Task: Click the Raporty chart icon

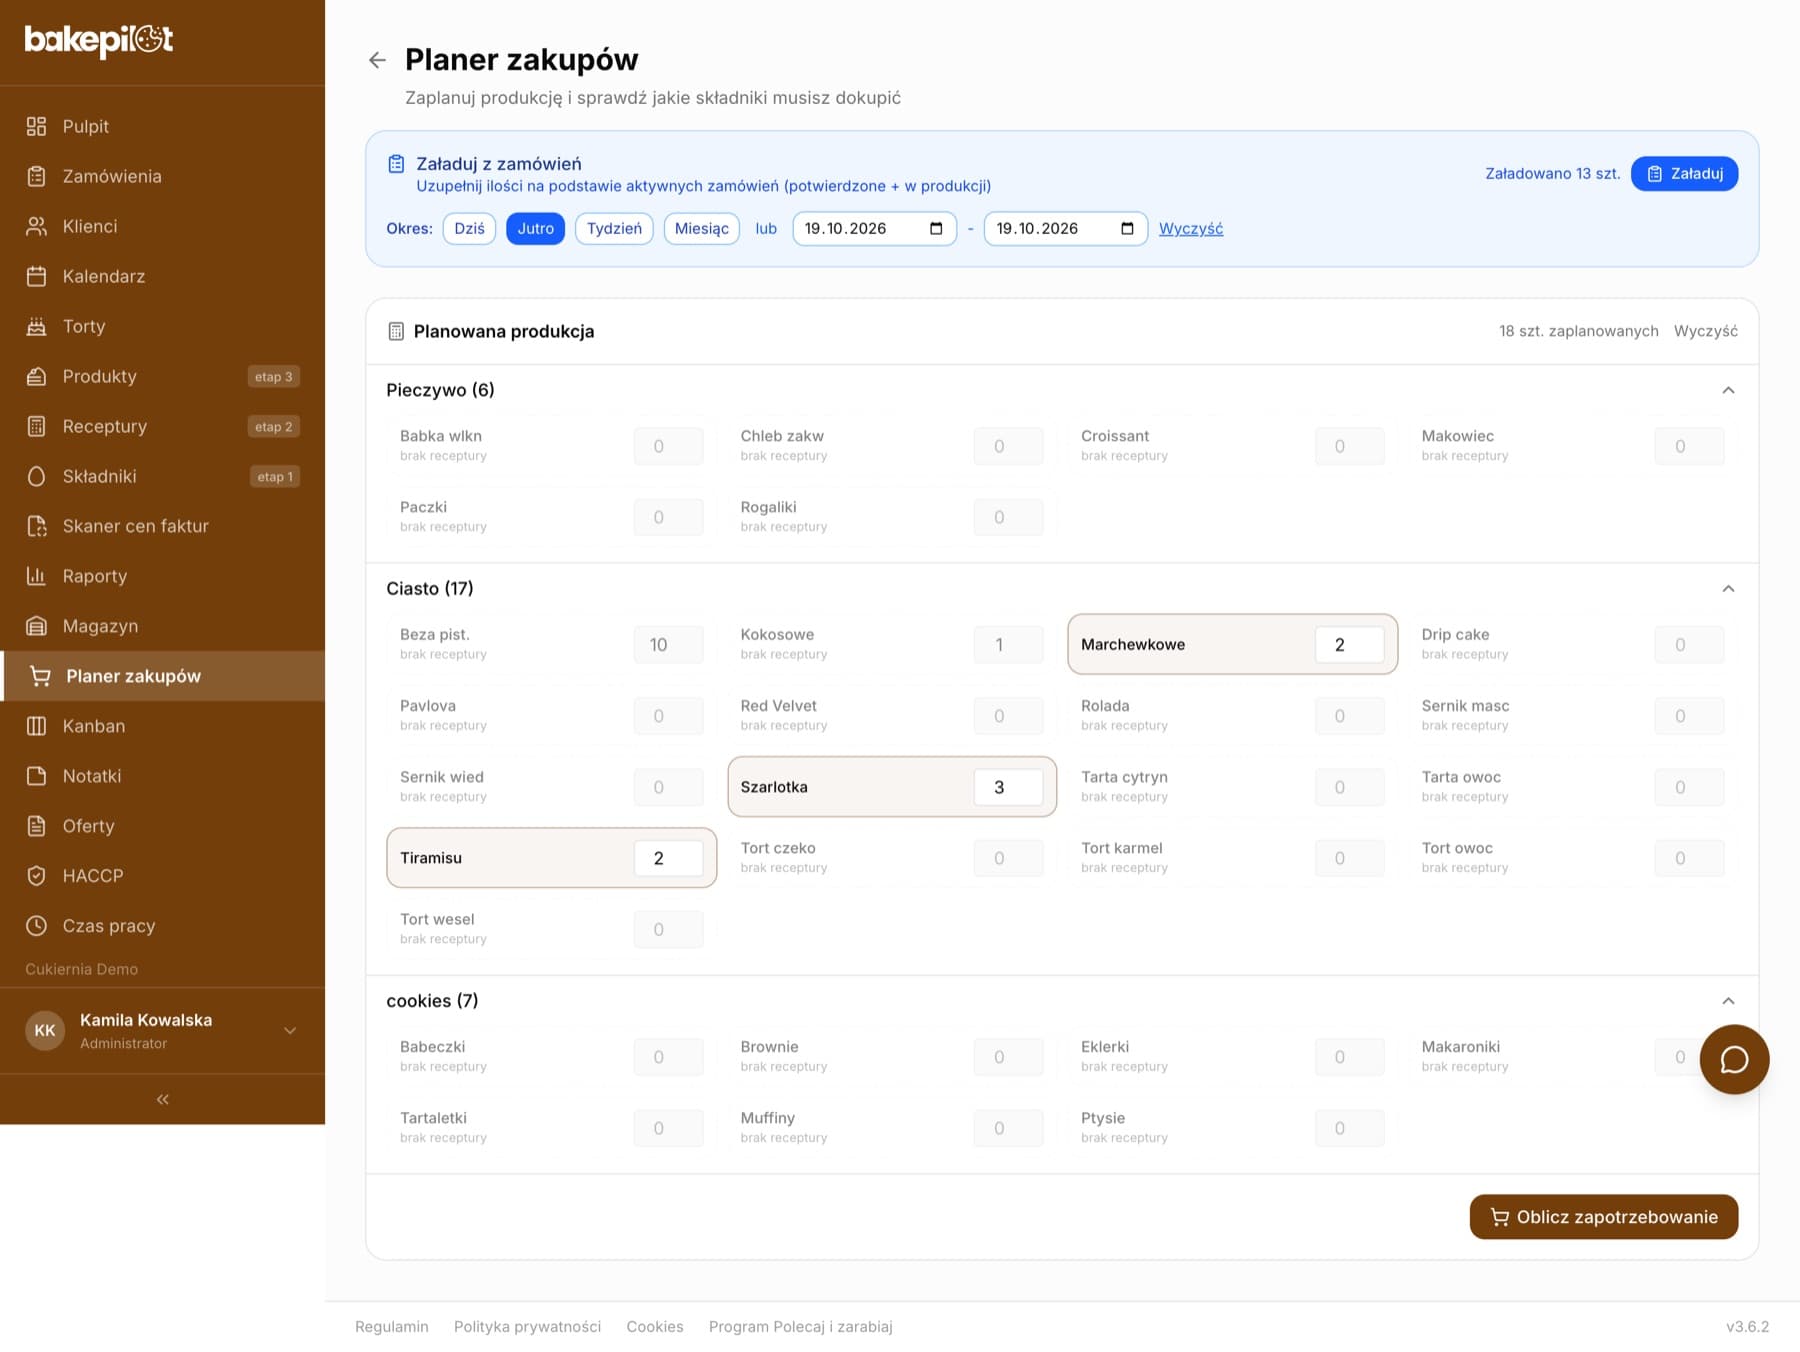Action: coord(36,576)
